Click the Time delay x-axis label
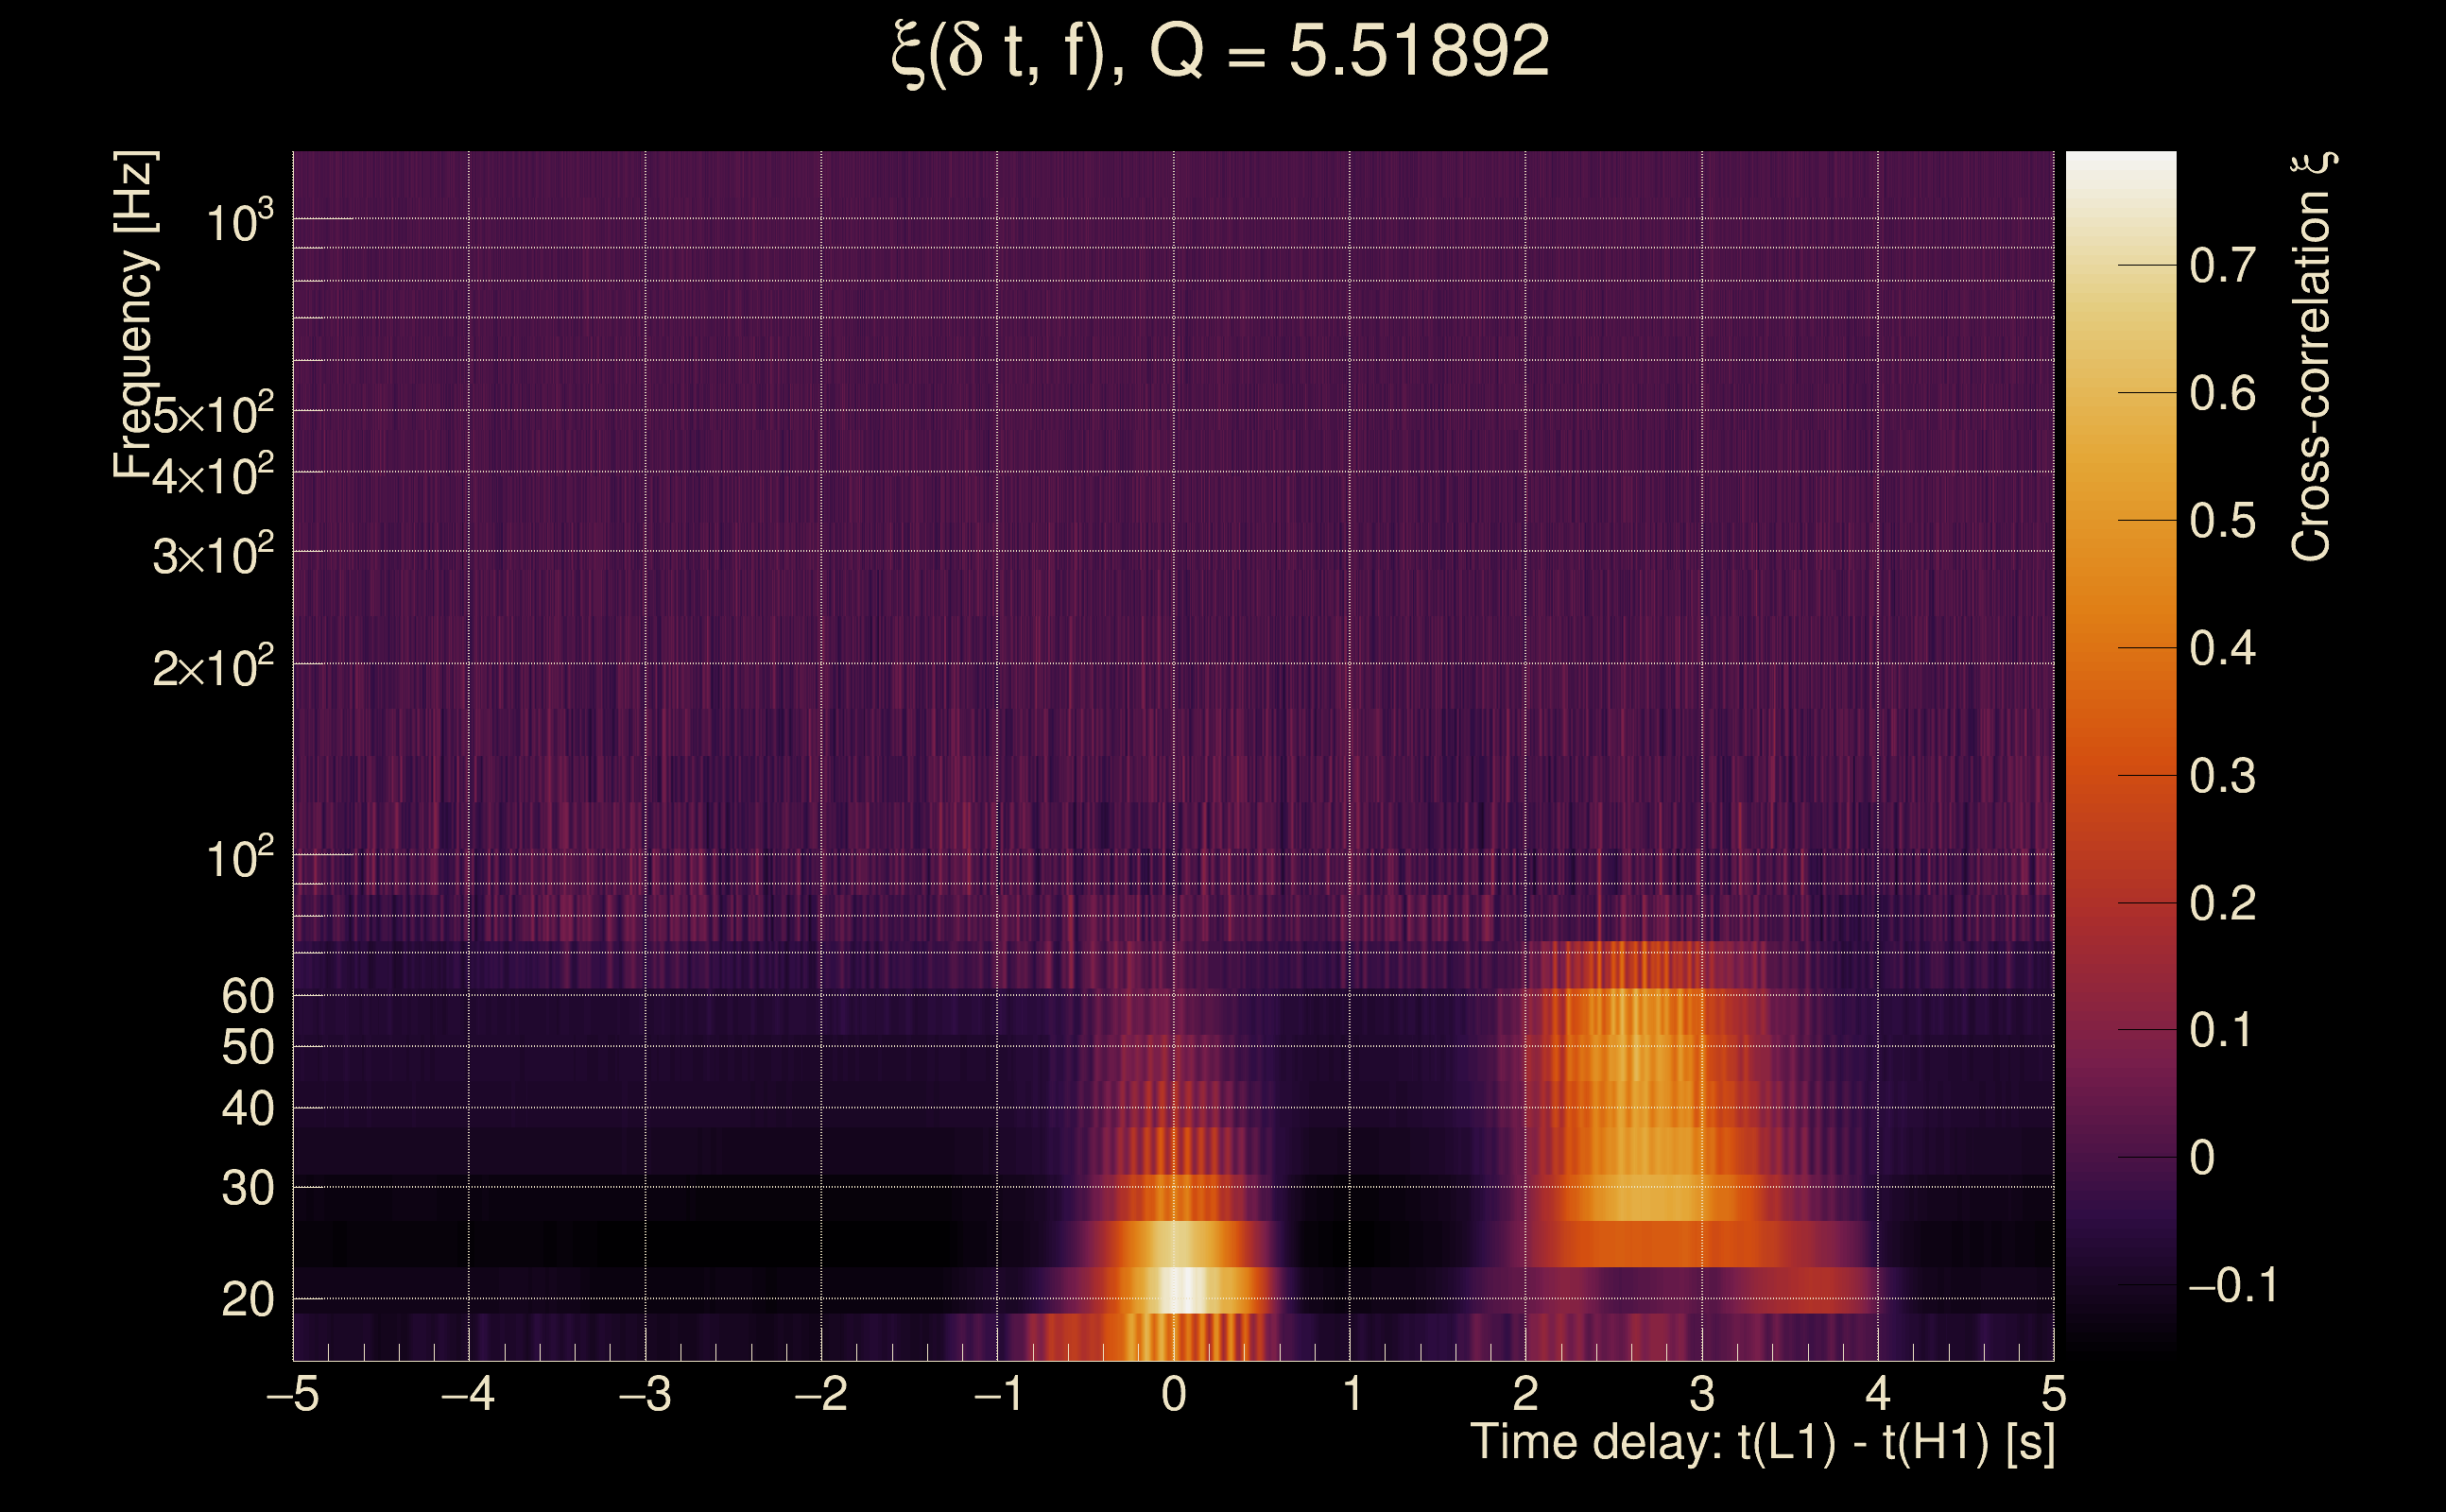The height and width of the screenshot is (1512, 2446). click(x=1762, y=1443)
